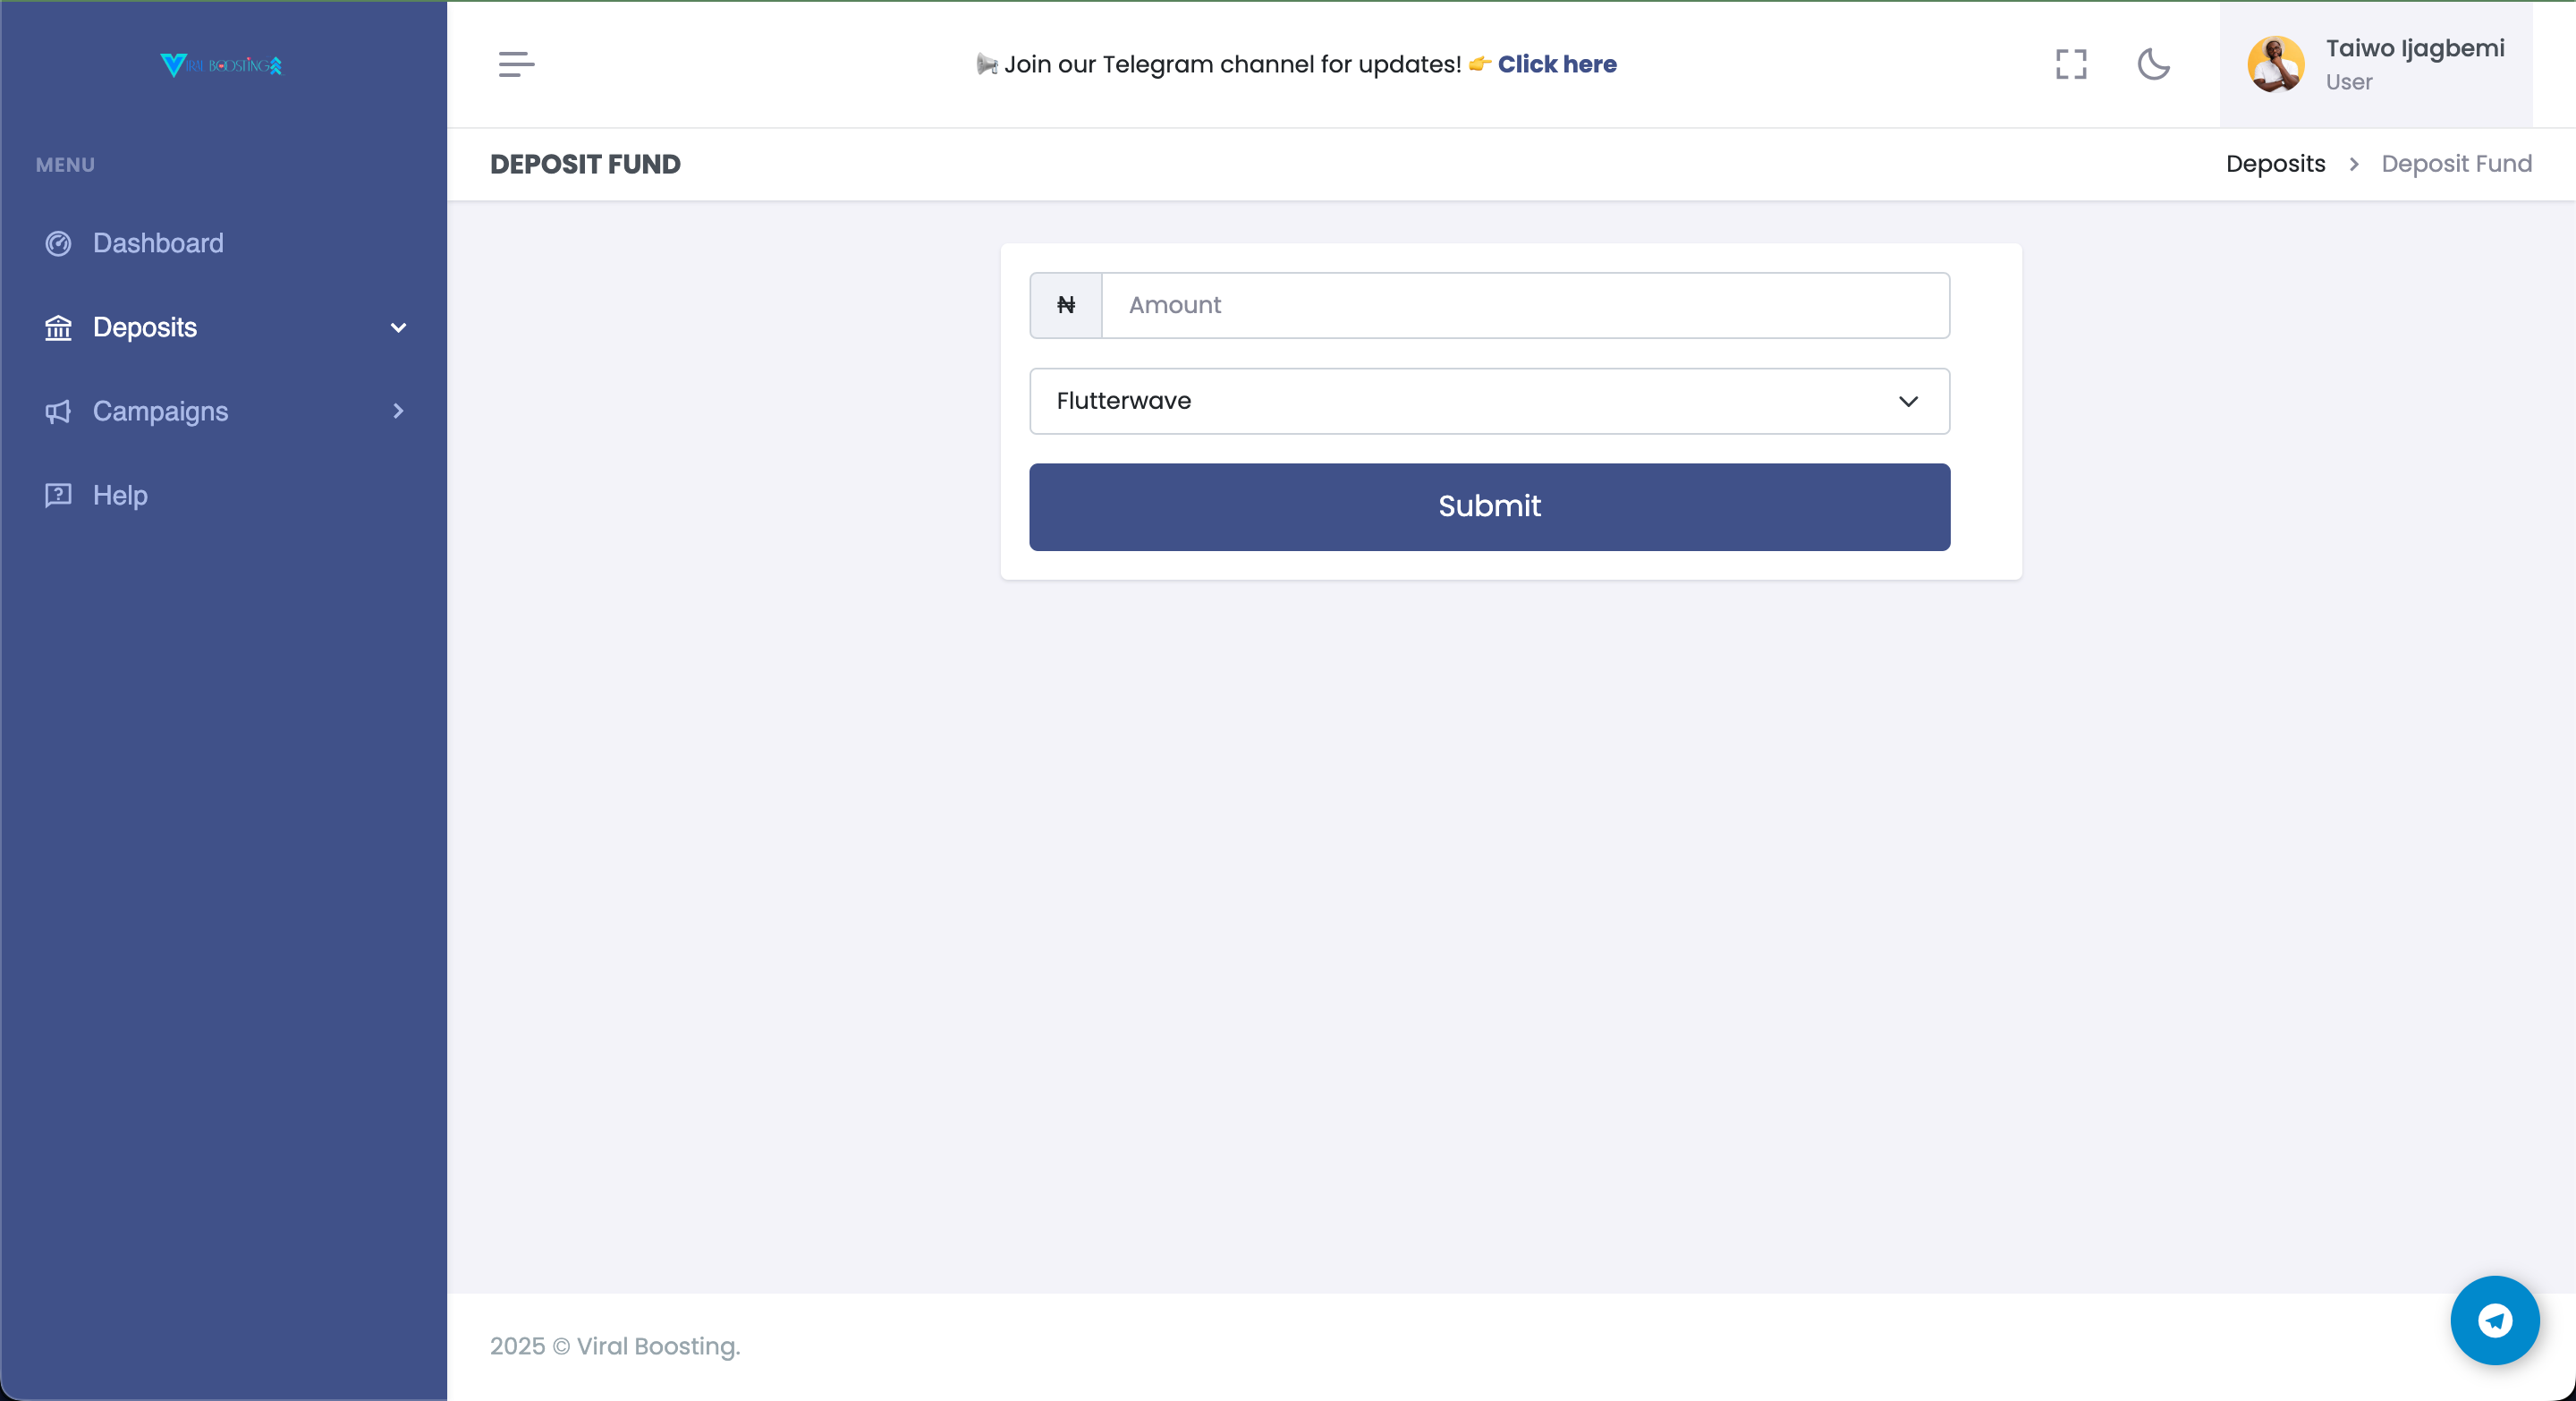Toggle the sidebar hamburger menu icon

point(516,64)
